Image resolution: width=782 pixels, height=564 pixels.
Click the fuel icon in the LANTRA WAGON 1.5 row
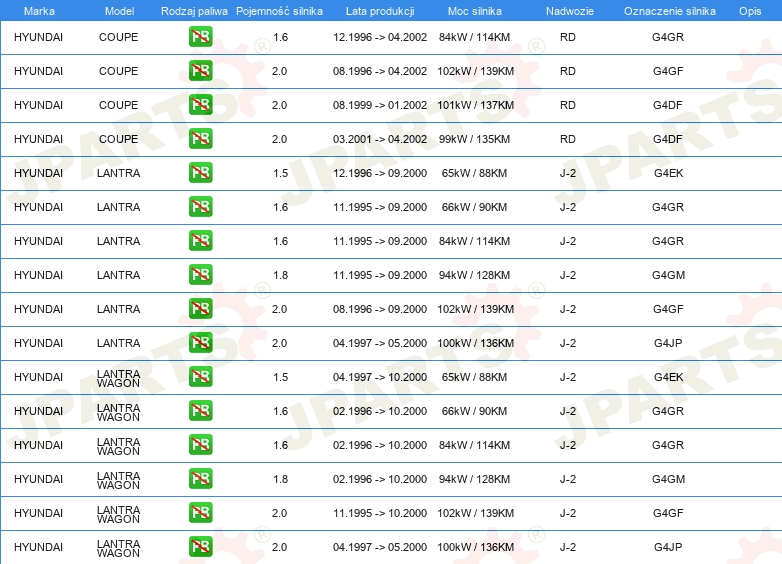tap(200, 376)
